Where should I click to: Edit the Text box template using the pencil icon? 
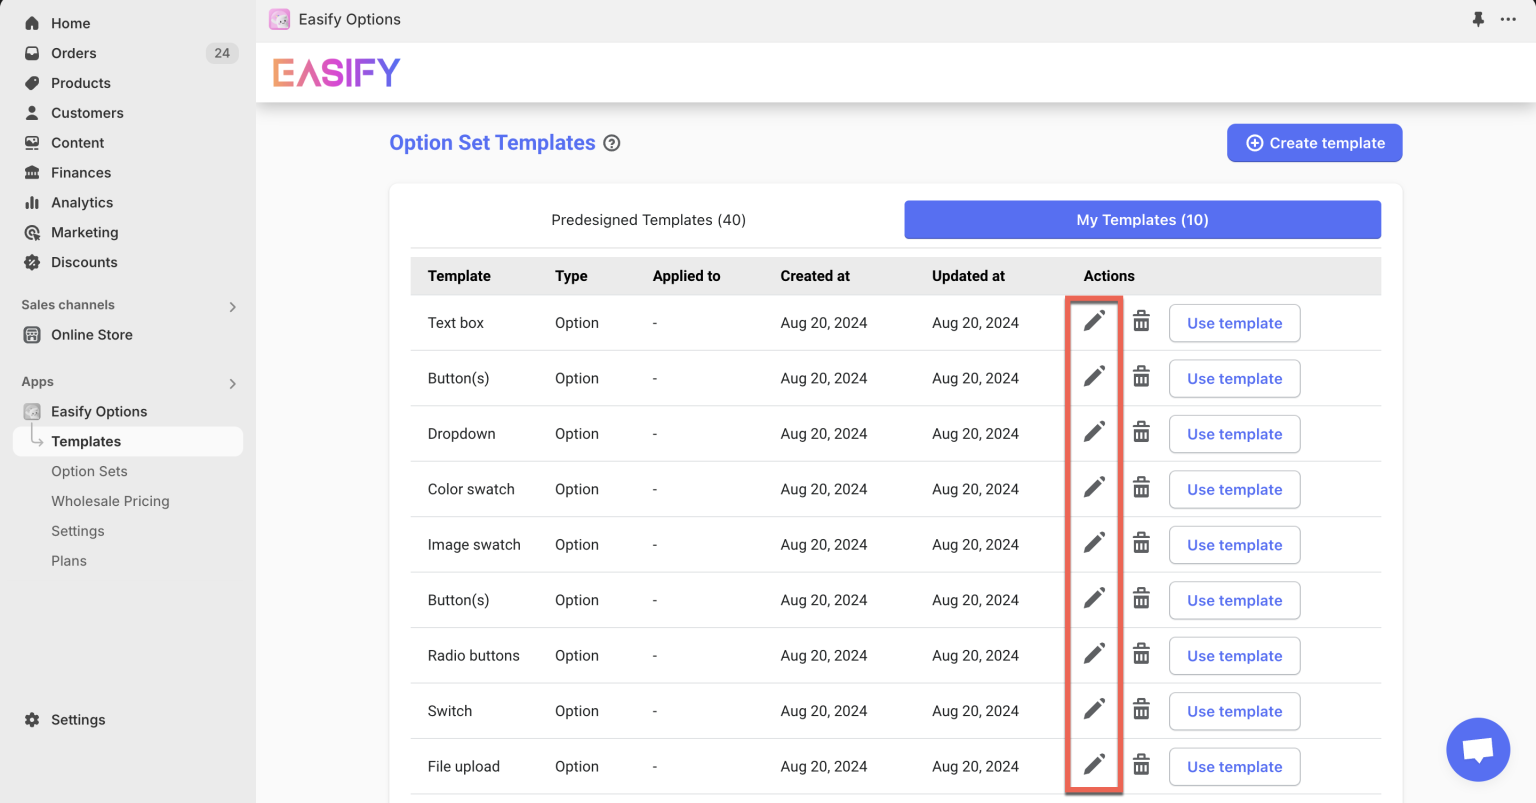[x=1094, y=320]
